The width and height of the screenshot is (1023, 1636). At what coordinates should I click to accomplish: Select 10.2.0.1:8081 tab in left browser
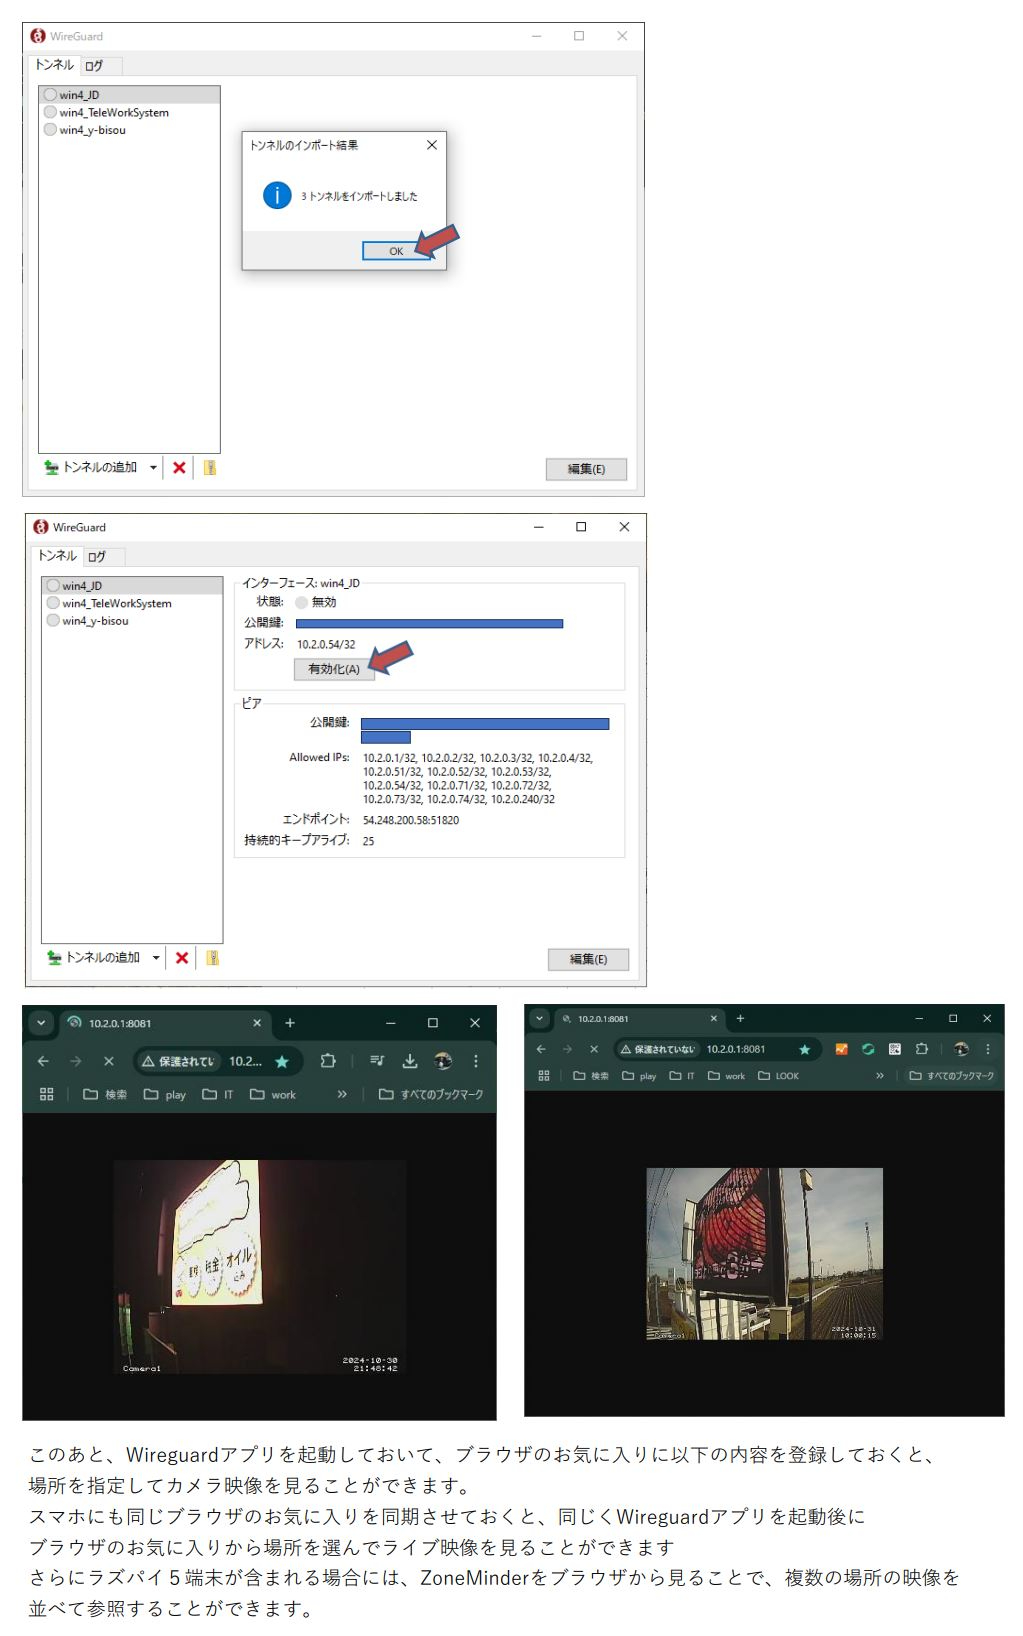(x=165, y=1023)
